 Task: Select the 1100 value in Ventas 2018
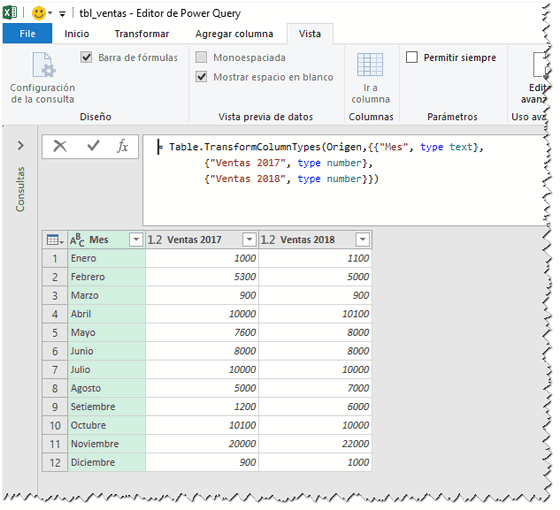tap(315, 258)
